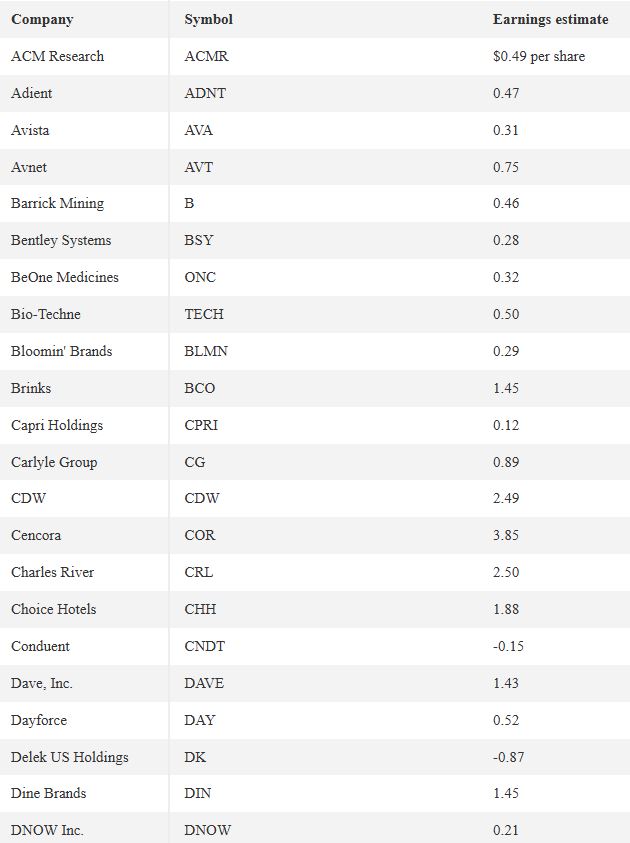Select Barrick Mining in the table

click(x=57, y=203)
